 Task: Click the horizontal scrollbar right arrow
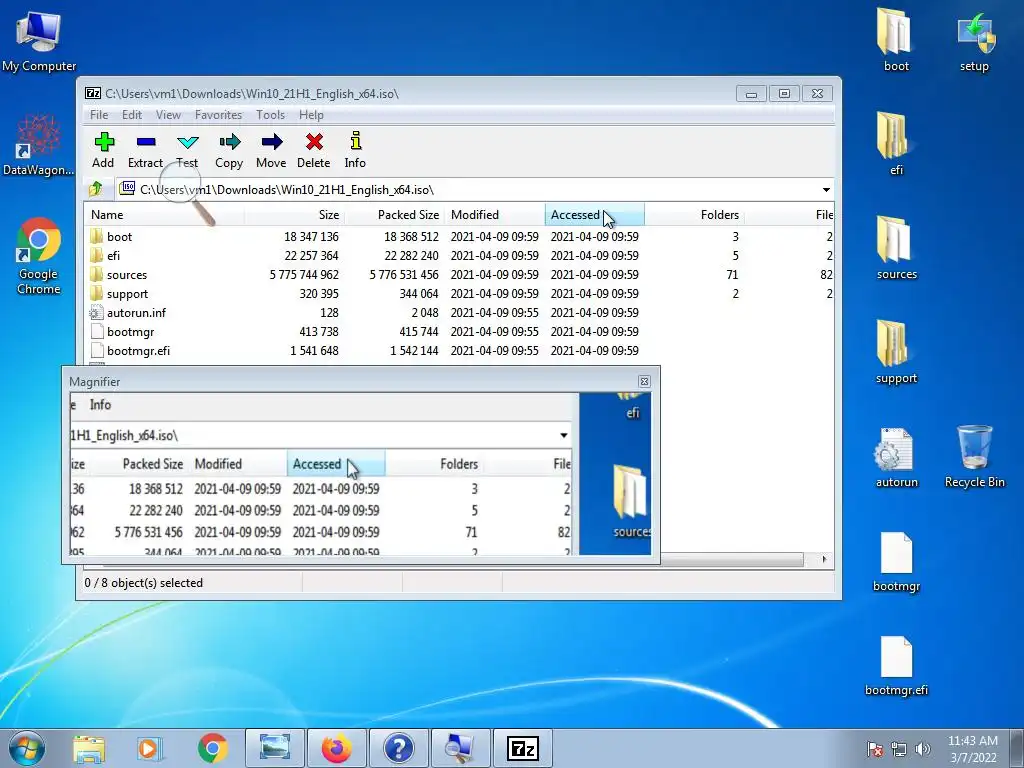824,560
